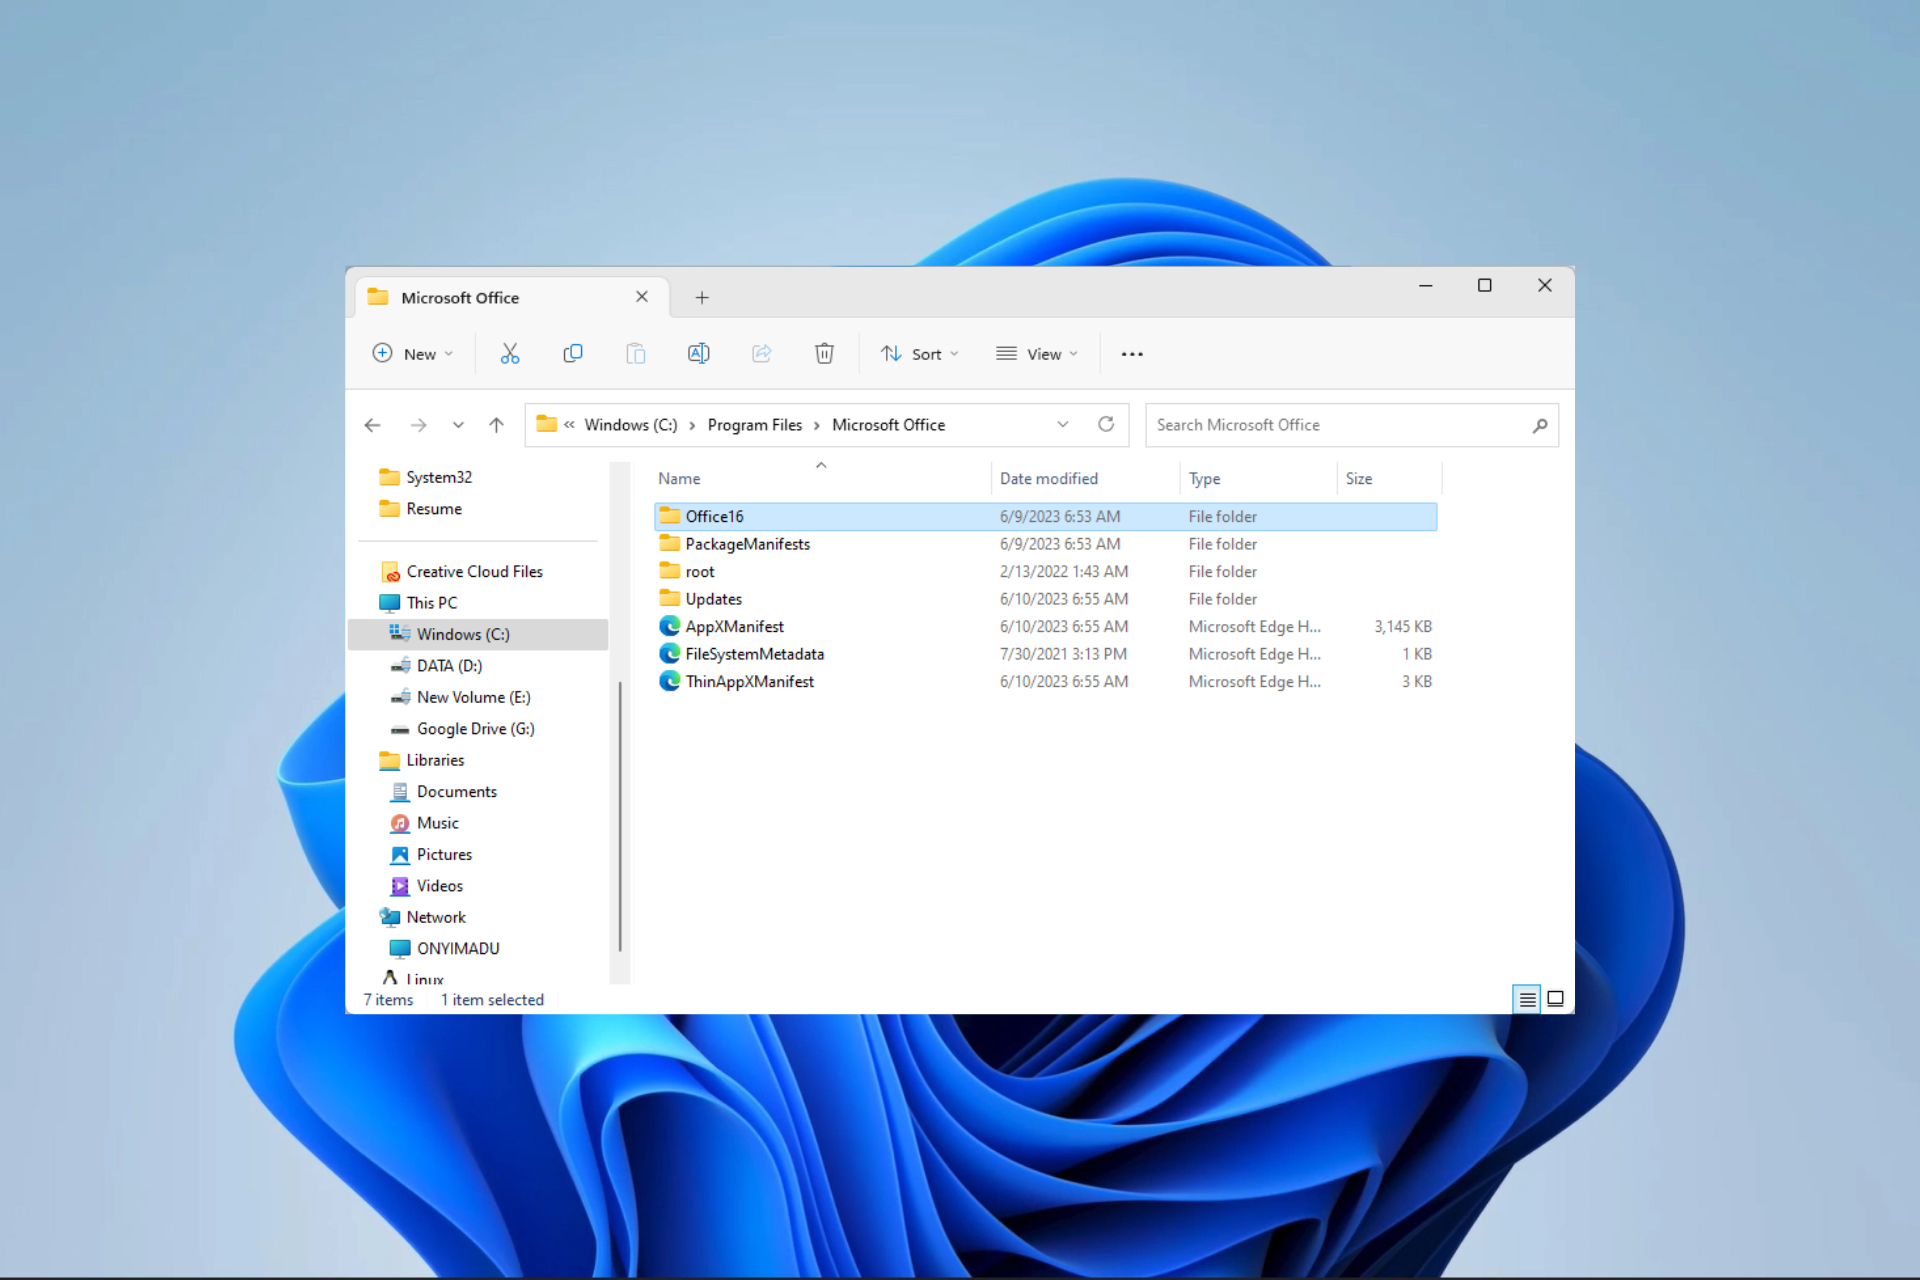Open Music library in sidebar
The height and width of the screenshot is (1280, 1920).
437,823
